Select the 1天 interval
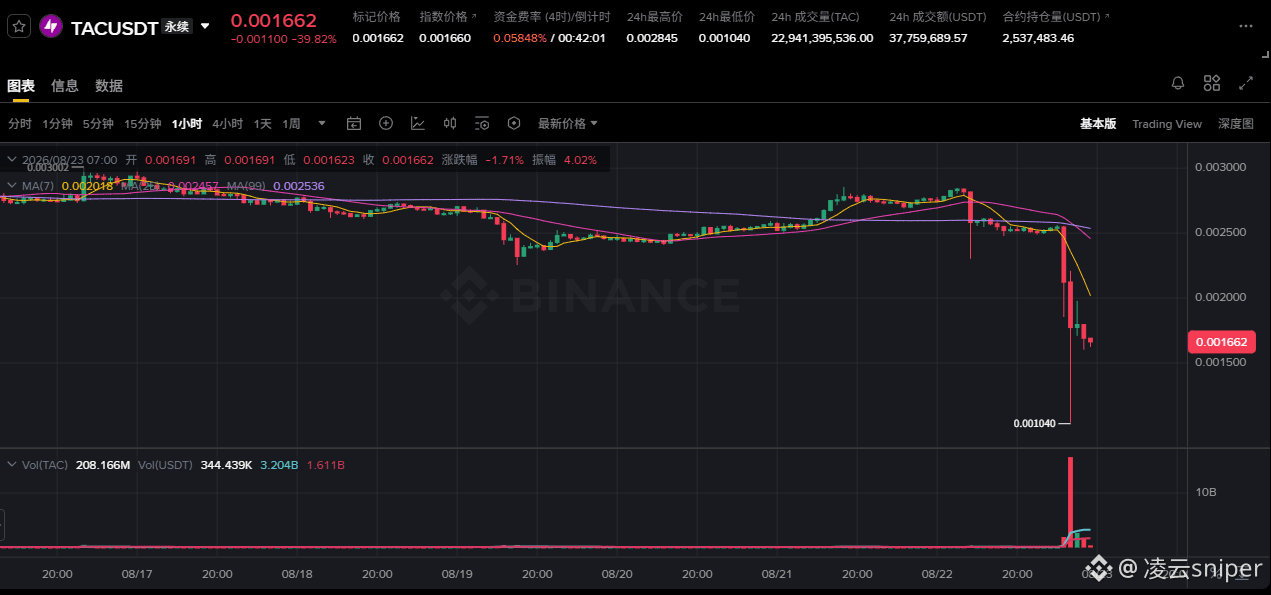 pyautogui.click(x=262, y=124)
